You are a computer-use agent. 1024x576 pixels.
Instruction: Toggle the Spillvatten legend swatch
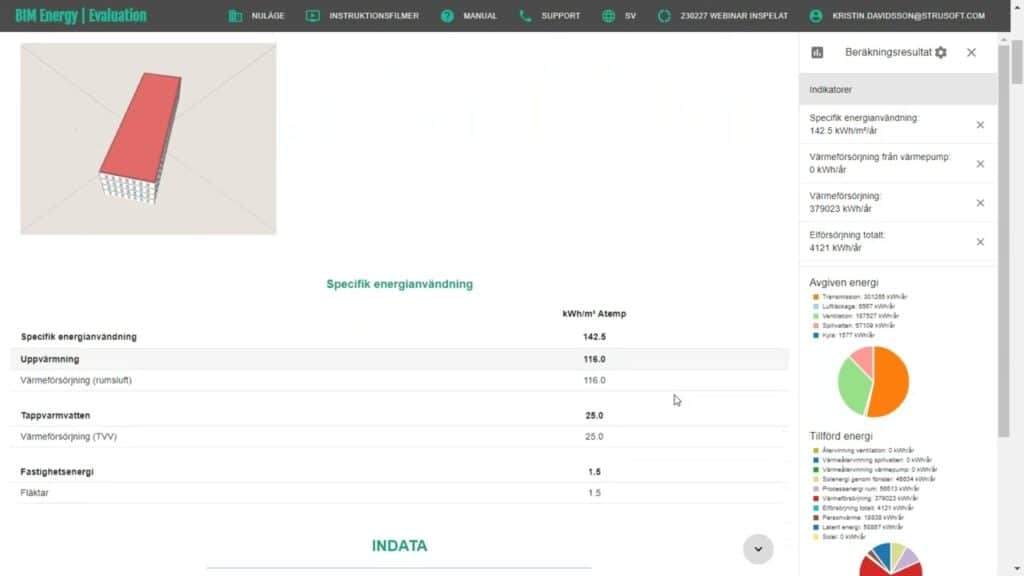[x=816, y=326]
